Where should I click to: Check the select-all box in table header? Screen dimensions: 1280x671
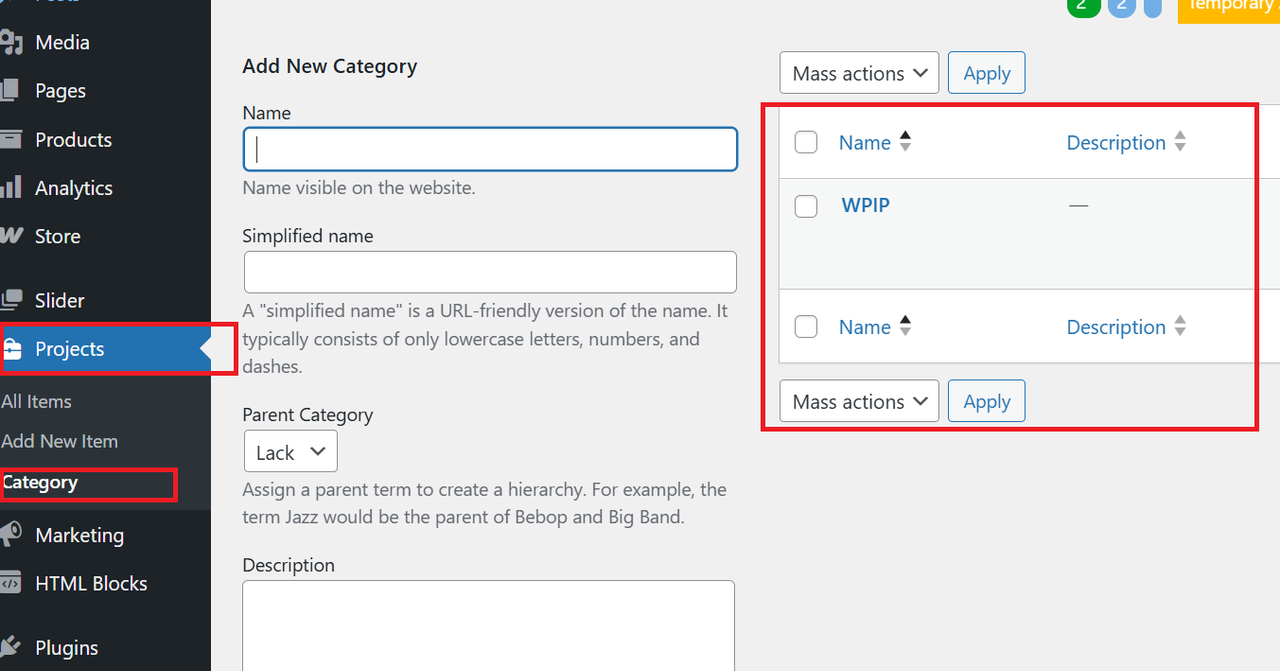point(806,142)
